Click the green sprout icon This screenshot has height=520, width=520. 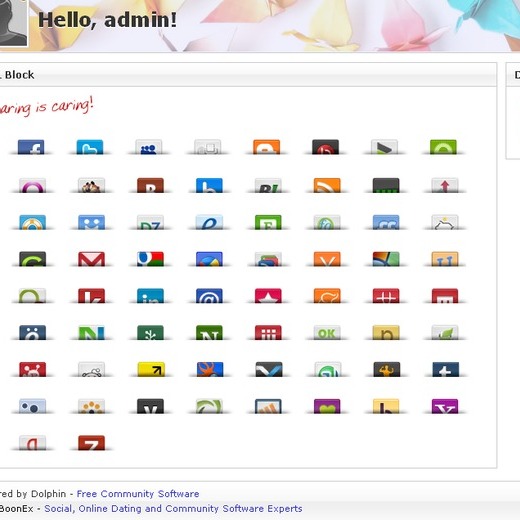[x=150, y=333]
